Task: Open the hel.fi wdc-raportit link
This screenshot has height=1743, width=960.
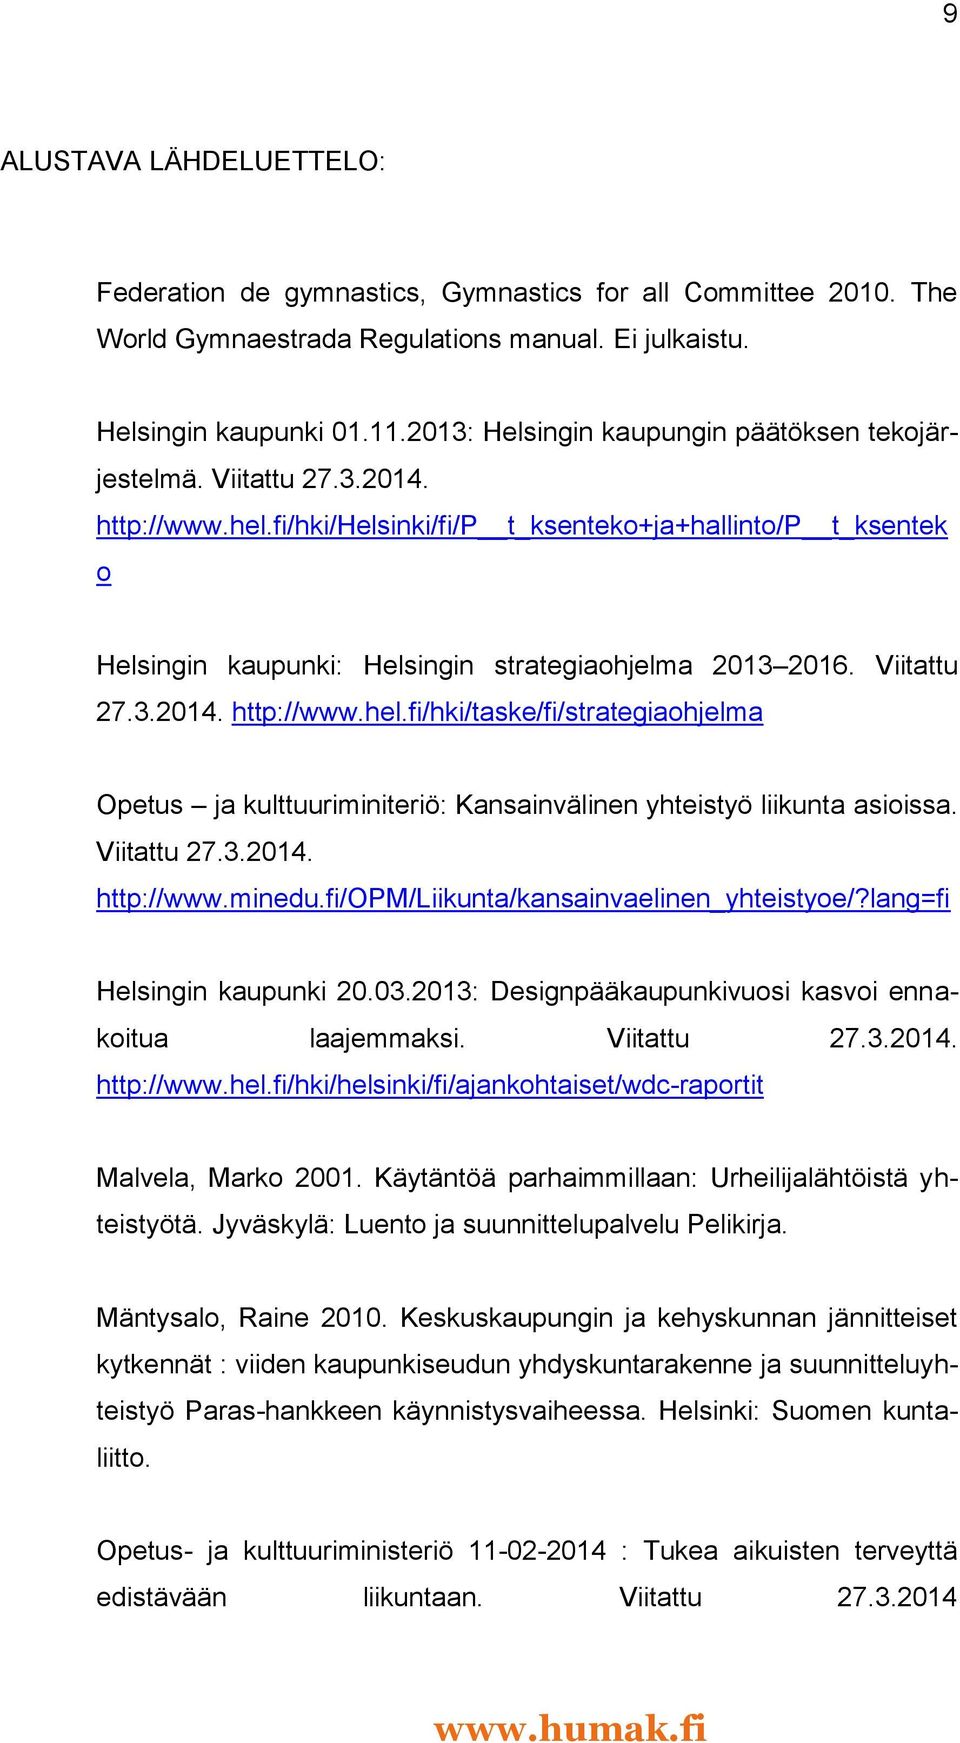Action: tap(430, 1085)
